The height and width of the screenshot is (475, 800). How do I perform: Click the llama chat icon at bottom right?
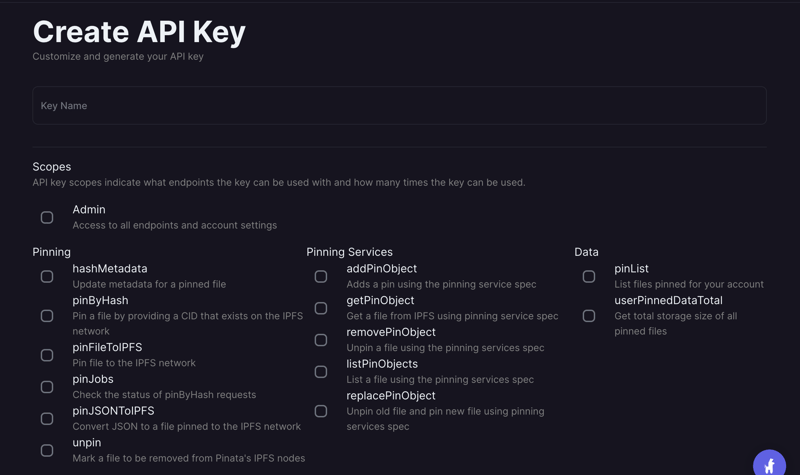coord(769,465)
